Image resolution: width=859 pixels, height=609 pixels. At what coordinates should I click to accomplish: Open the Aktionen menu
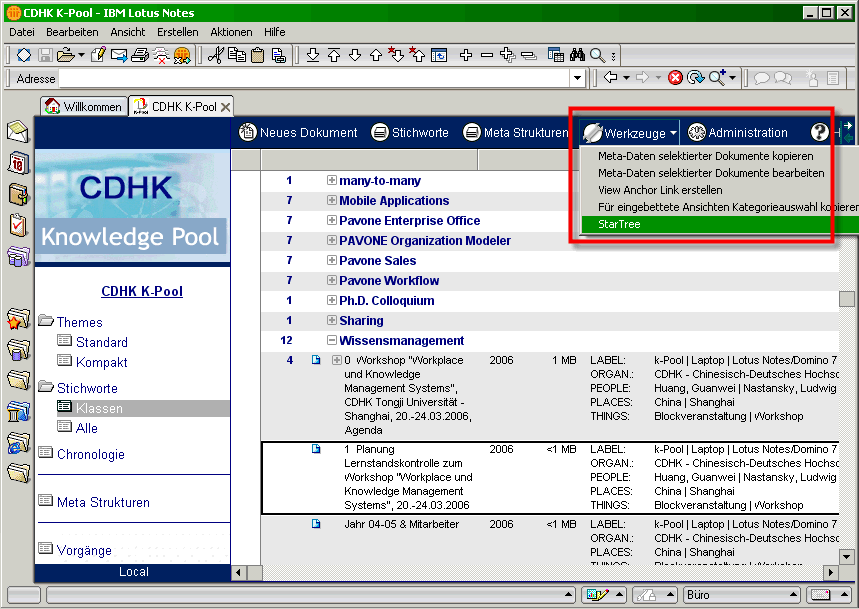coord(231,32)
